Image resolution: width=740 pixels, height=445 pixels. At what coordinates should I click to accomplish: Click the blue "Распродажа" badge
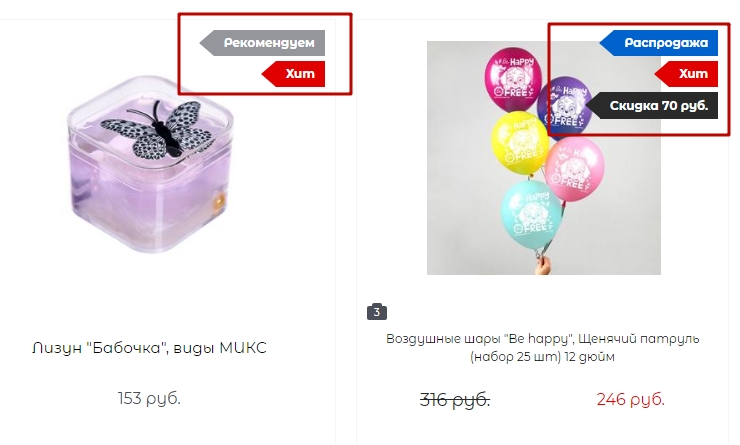(659, 43)
